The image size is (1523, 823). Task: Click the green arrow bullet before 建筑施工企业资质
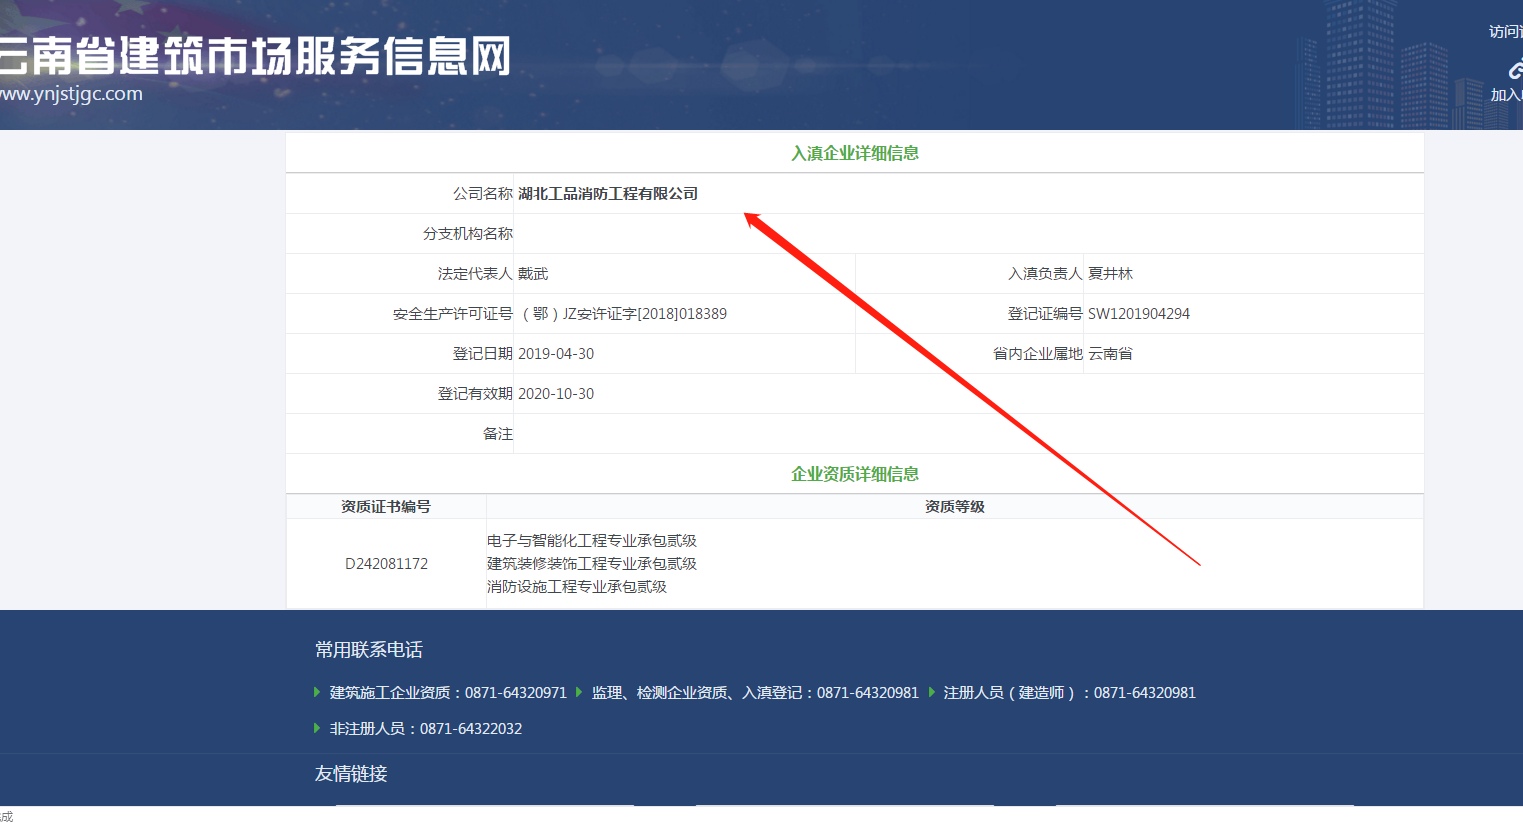tap(317, 692)
